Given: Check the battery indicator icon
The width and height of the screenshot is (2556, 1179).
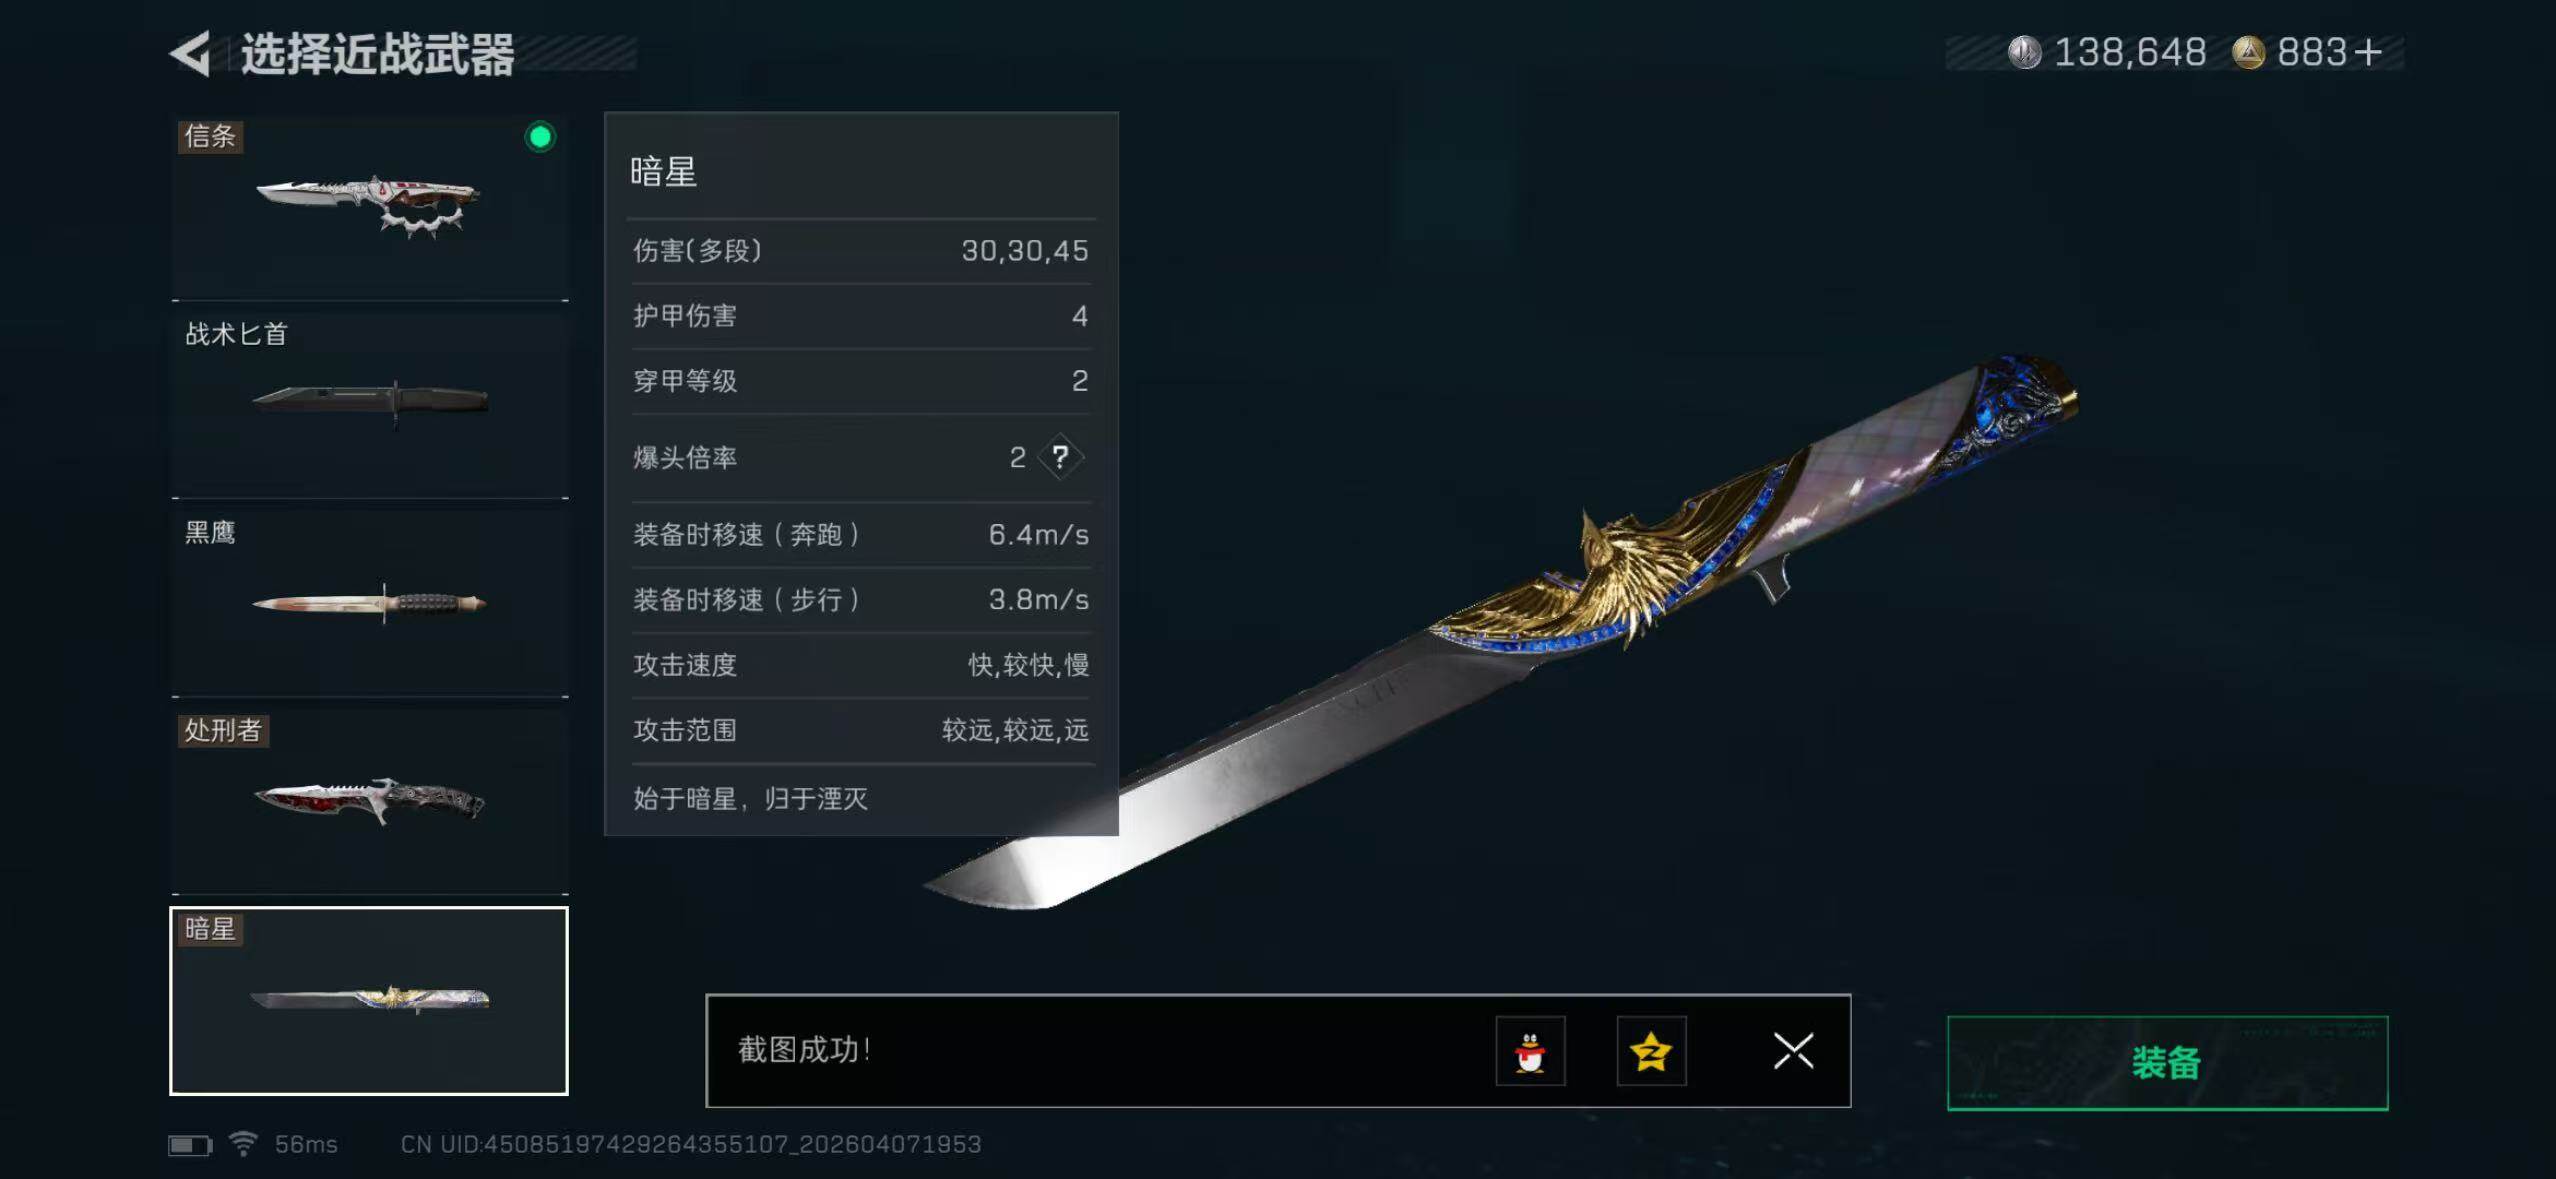Looking at the screenshot, I should (190, 1144).
